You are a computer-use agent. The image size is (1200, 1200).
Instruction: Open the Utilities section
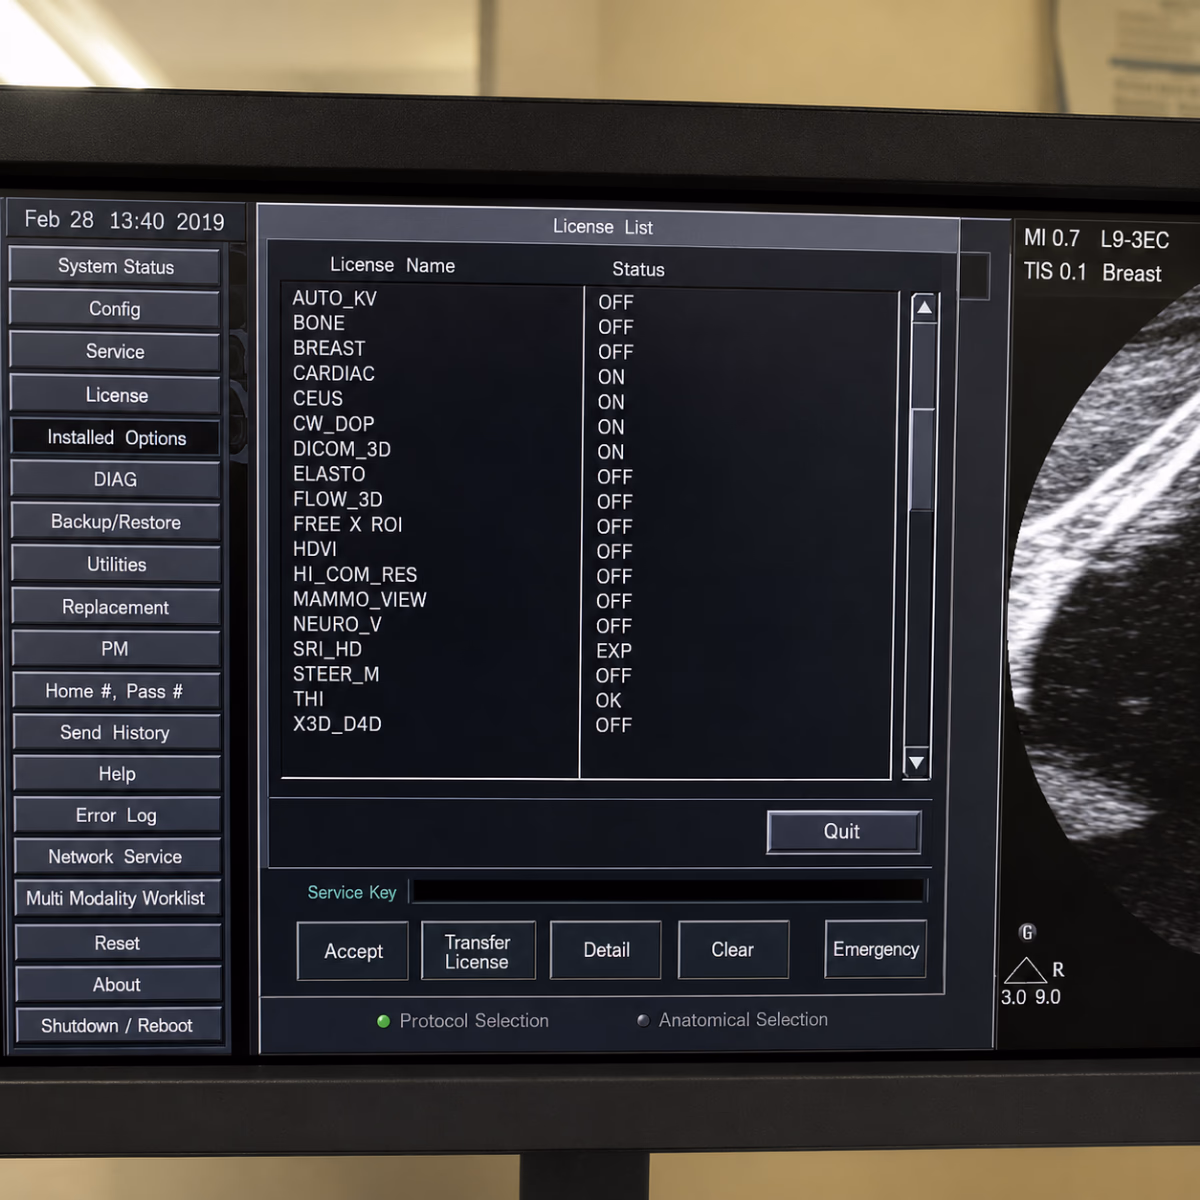[116, 565]
